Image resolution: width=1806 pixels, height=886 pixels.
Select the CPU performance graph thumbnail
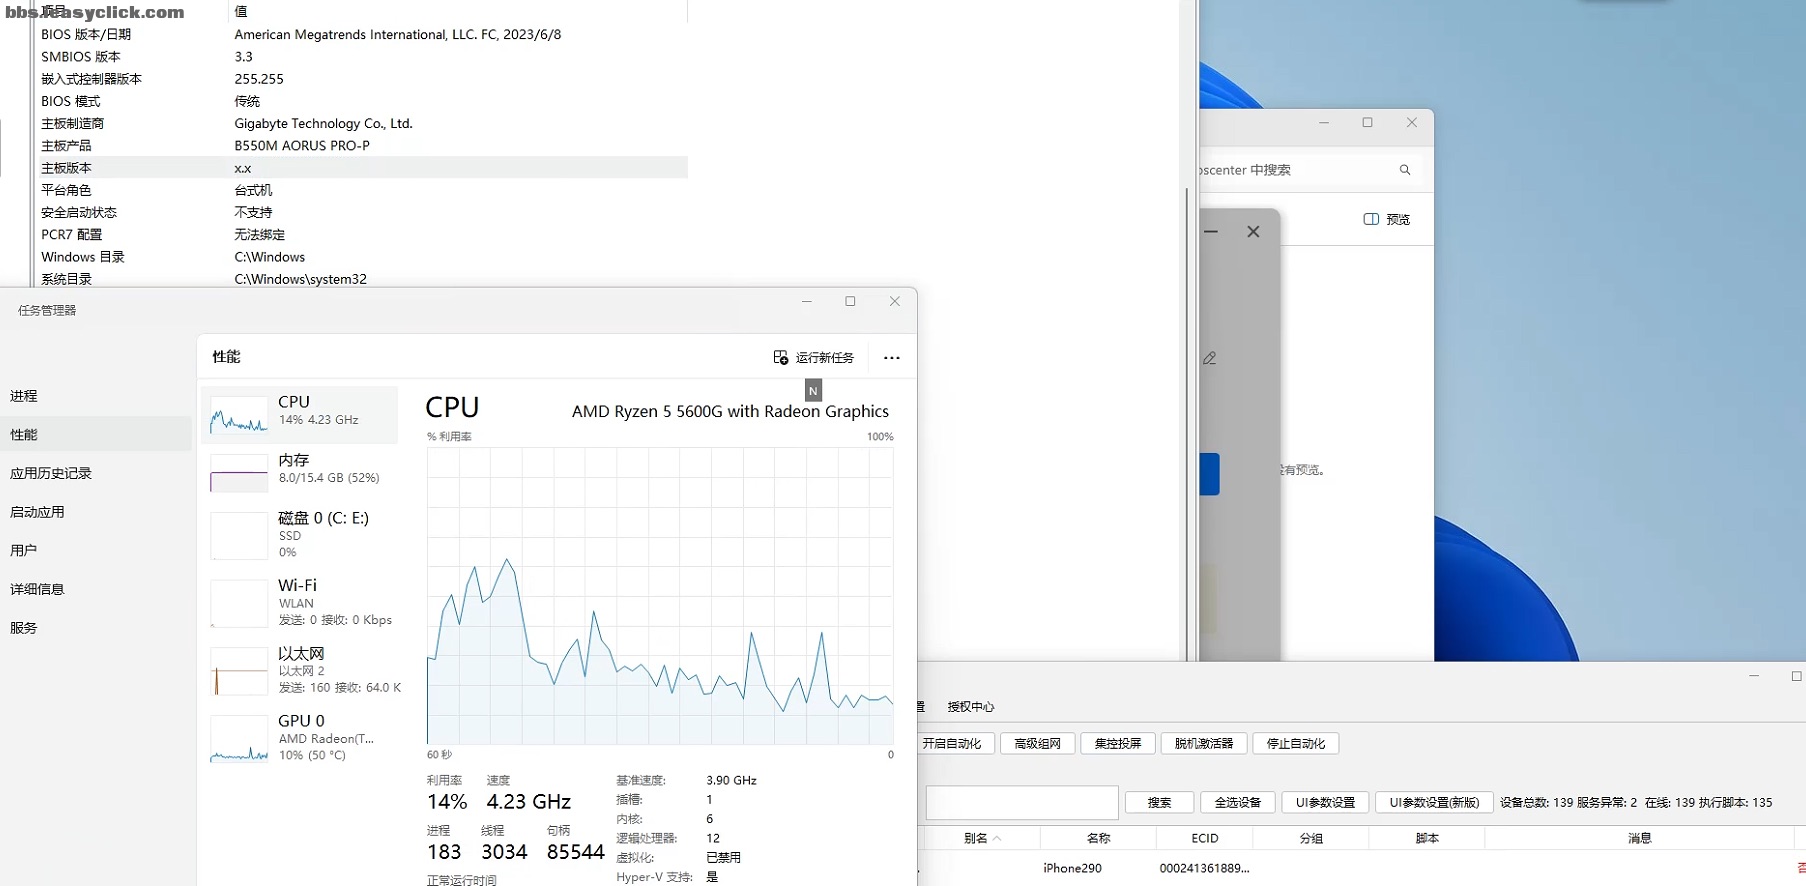tap(239, 415)
